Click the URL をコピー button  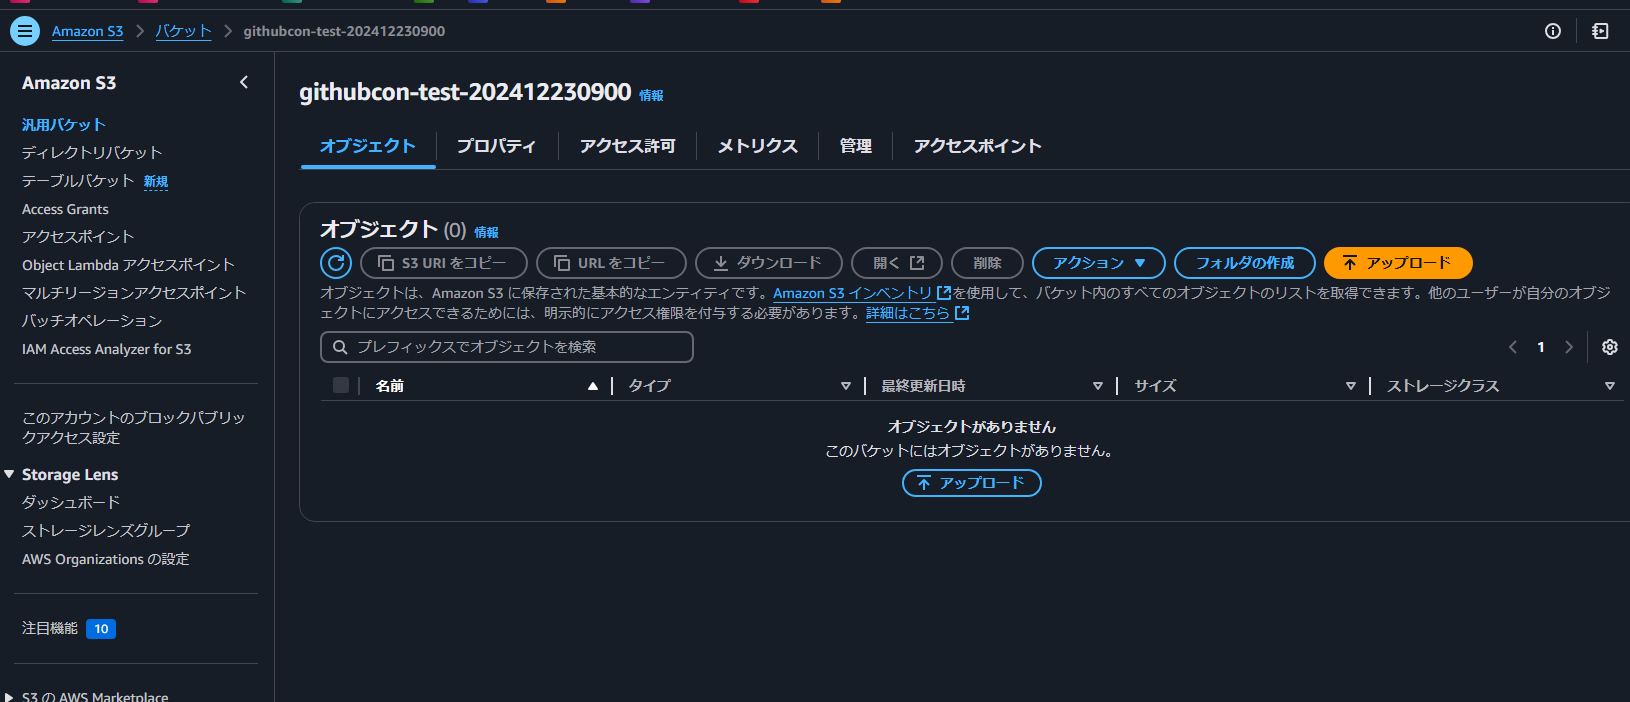pos(611,263)
